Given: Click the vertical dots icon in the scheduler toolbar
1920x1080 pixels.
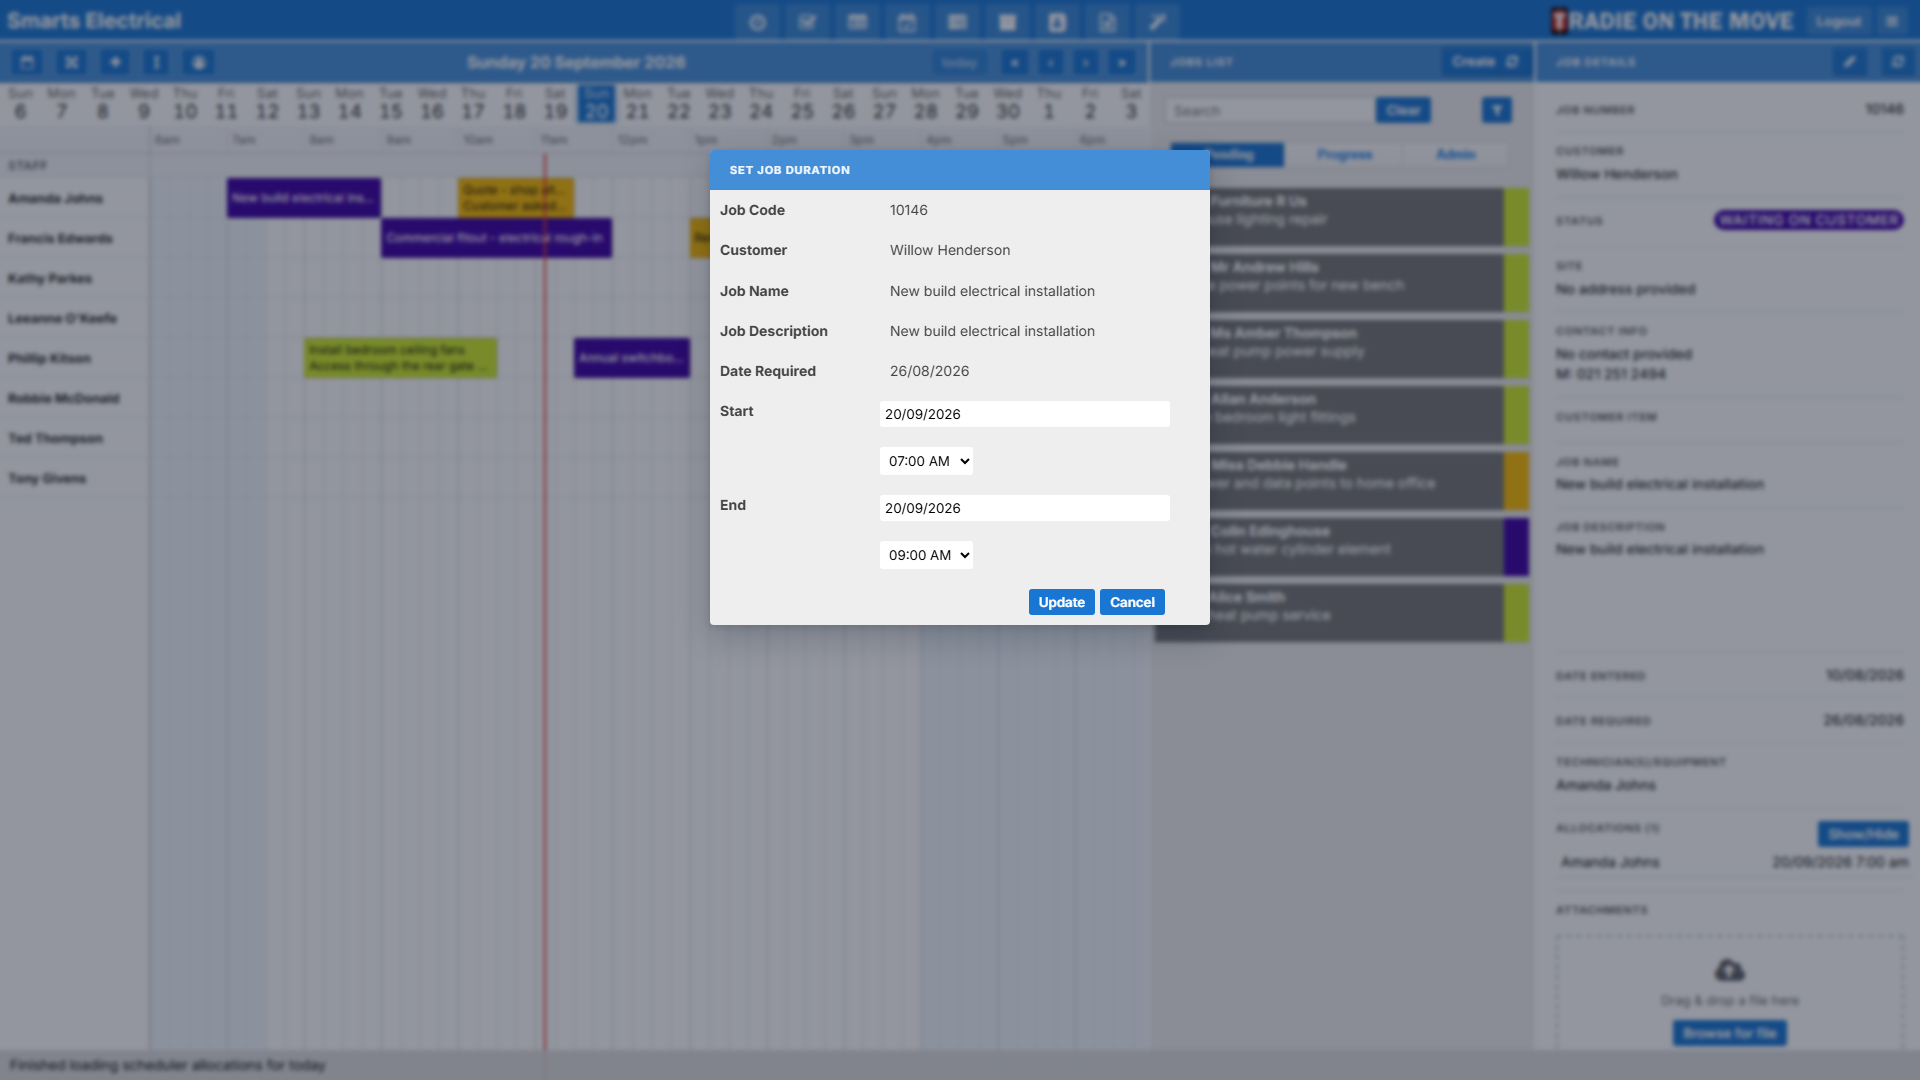Looking at the screenshot, I should tap(156, 62).
